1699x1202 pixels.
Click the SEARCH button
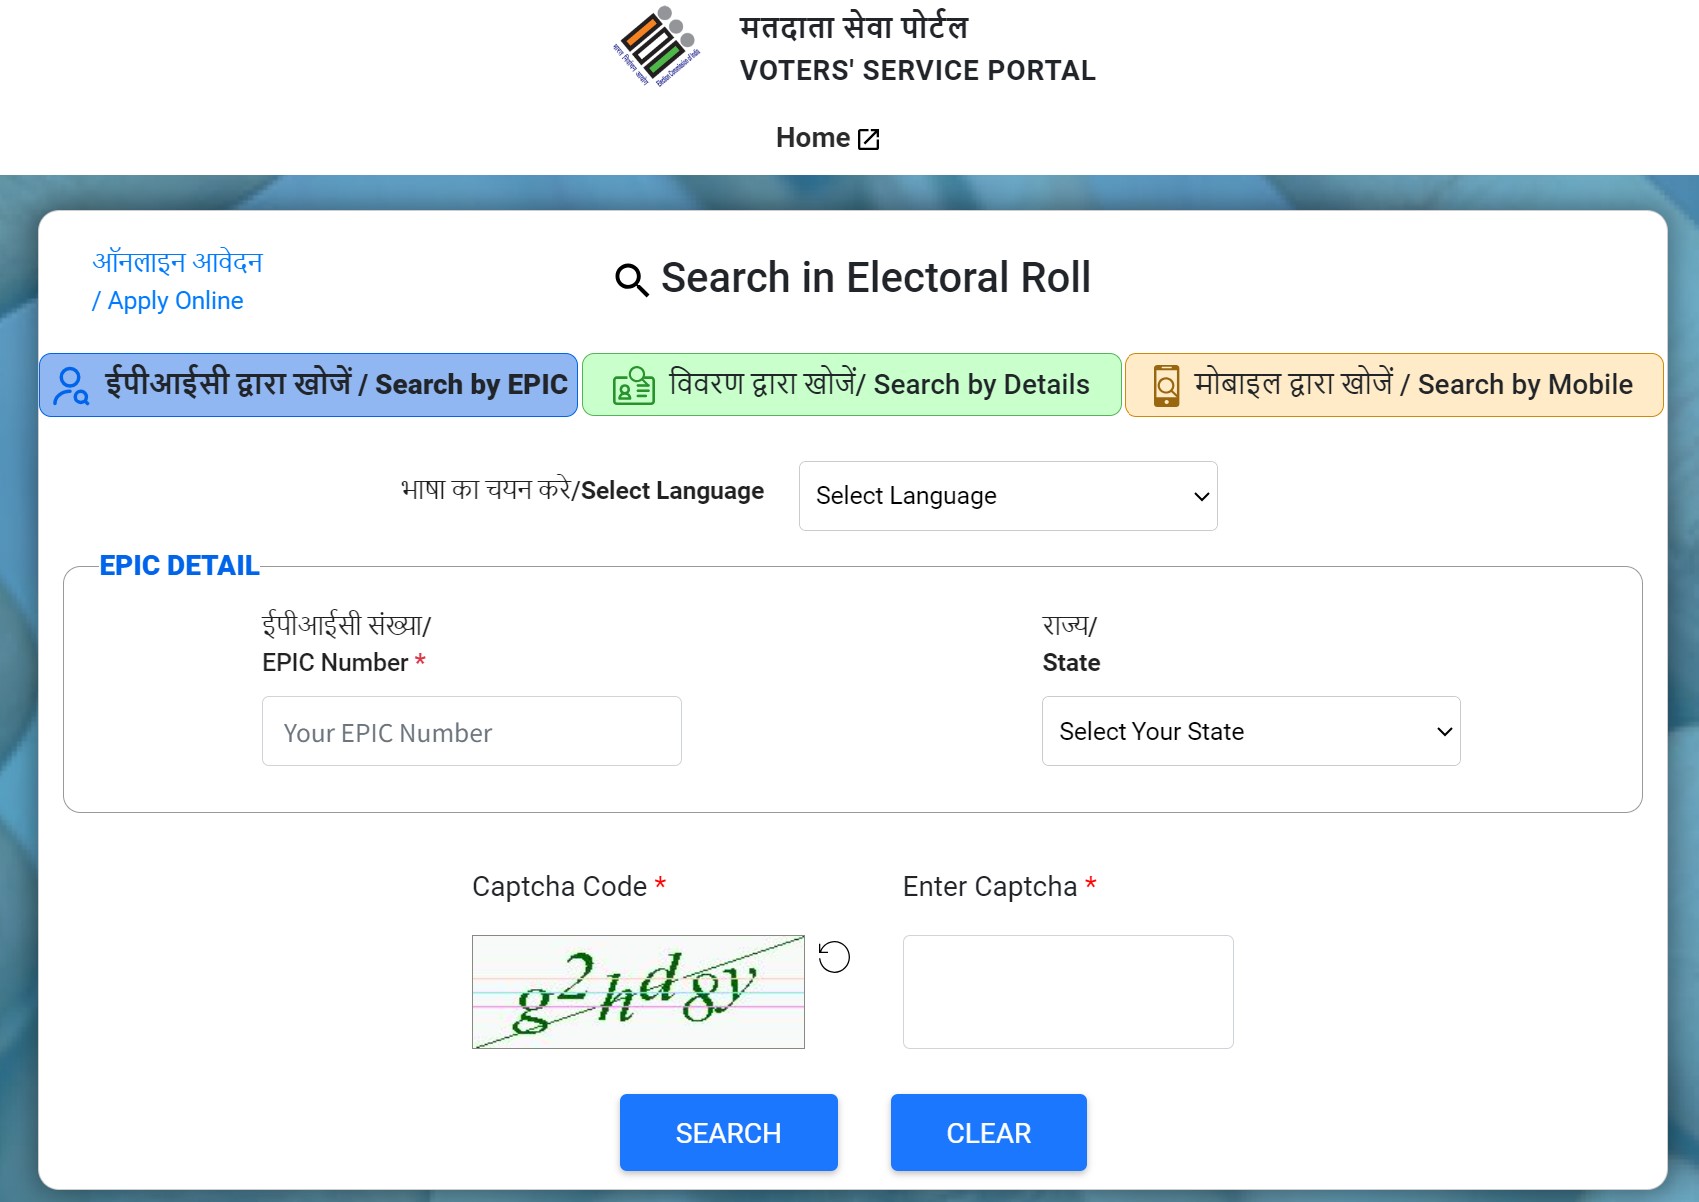[x=729, y=1133]
